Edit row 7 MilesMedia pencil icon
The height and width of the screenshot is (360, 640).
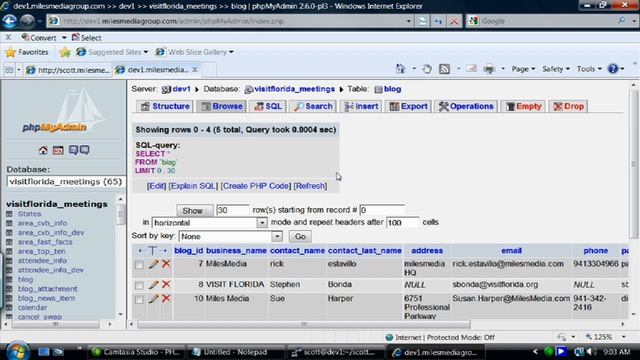coord(153,264)
